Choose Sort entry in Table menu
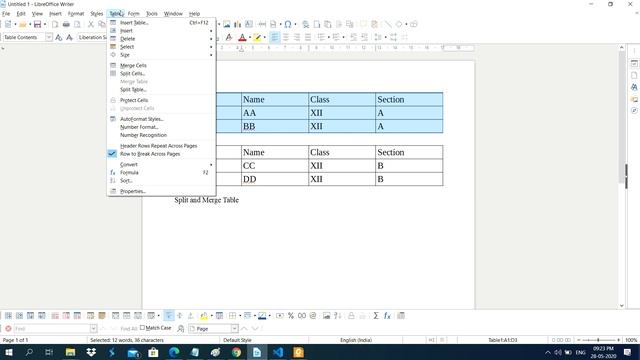 point(161,180)
